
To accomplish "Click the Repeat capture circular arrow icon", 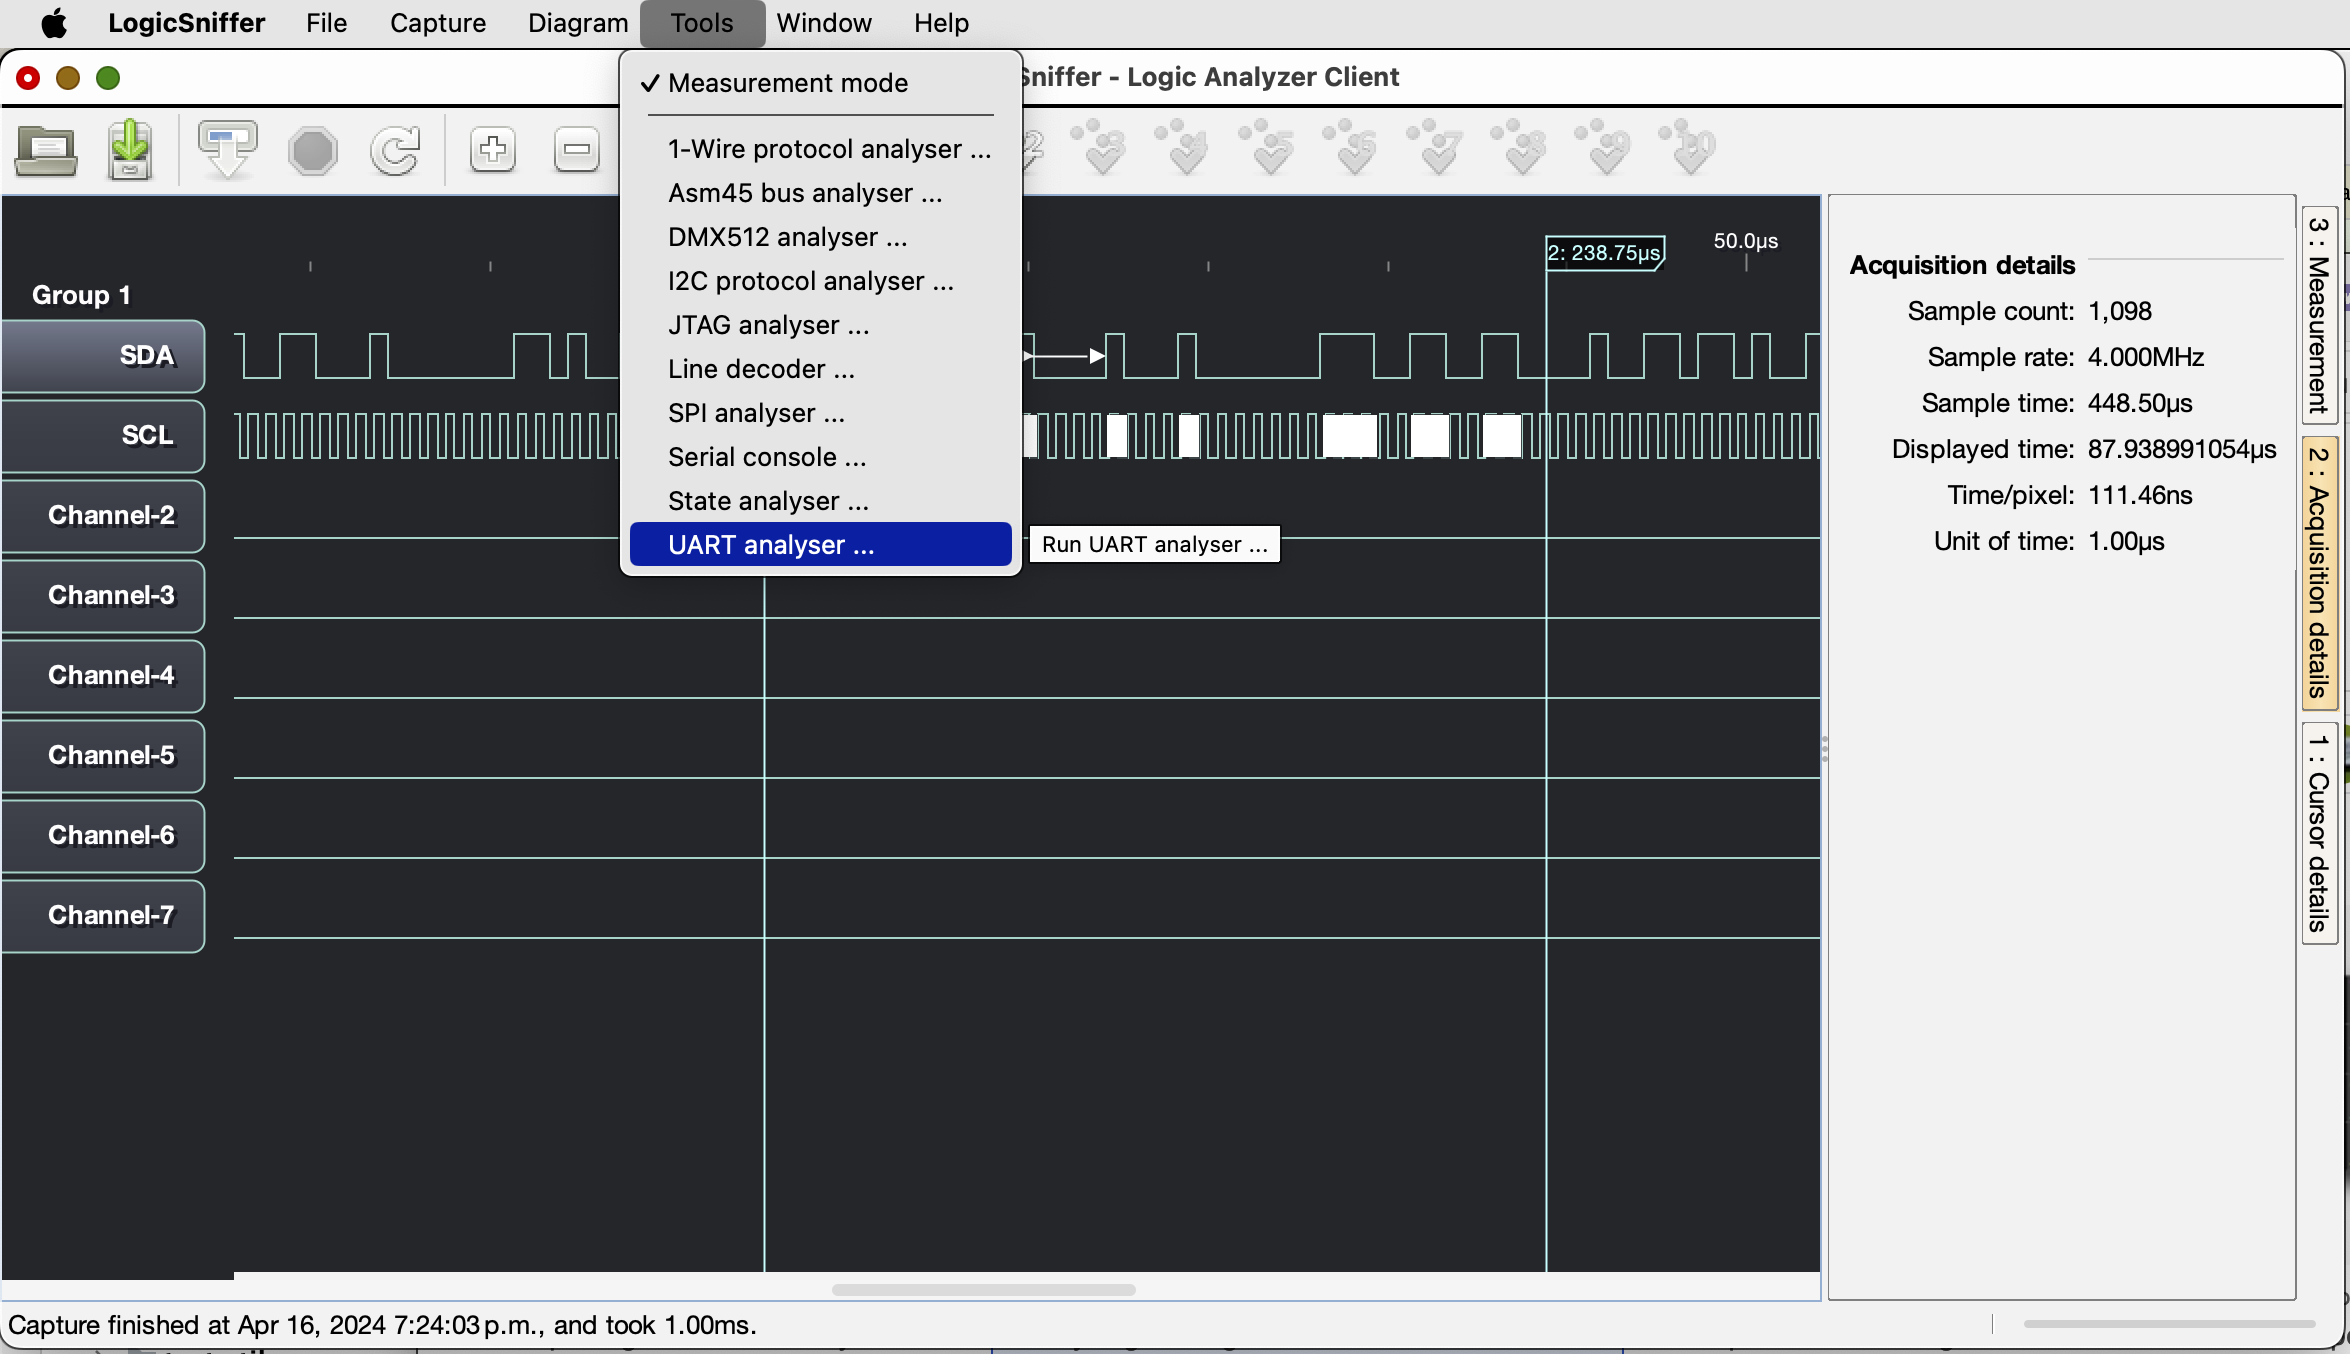I will click(x=396, y=151).
